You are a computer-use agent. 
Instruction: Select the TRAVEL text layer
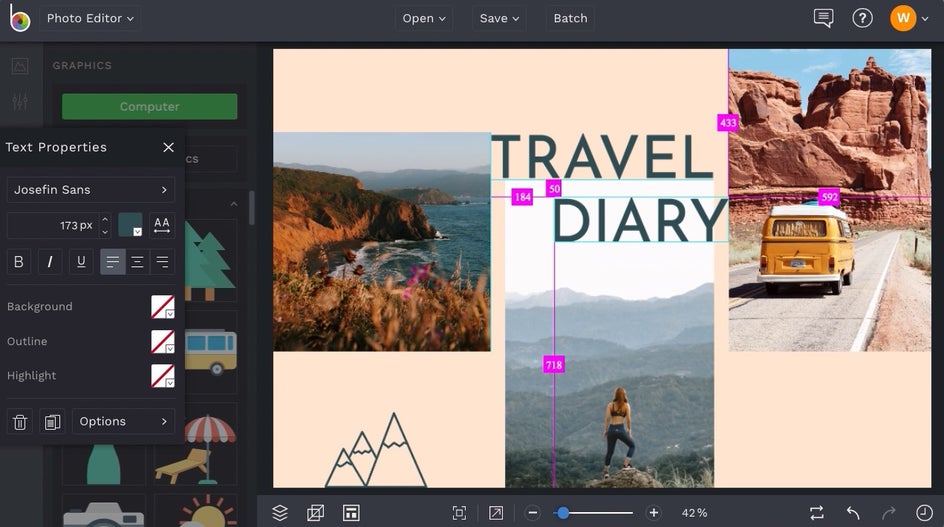click(602, 156)
